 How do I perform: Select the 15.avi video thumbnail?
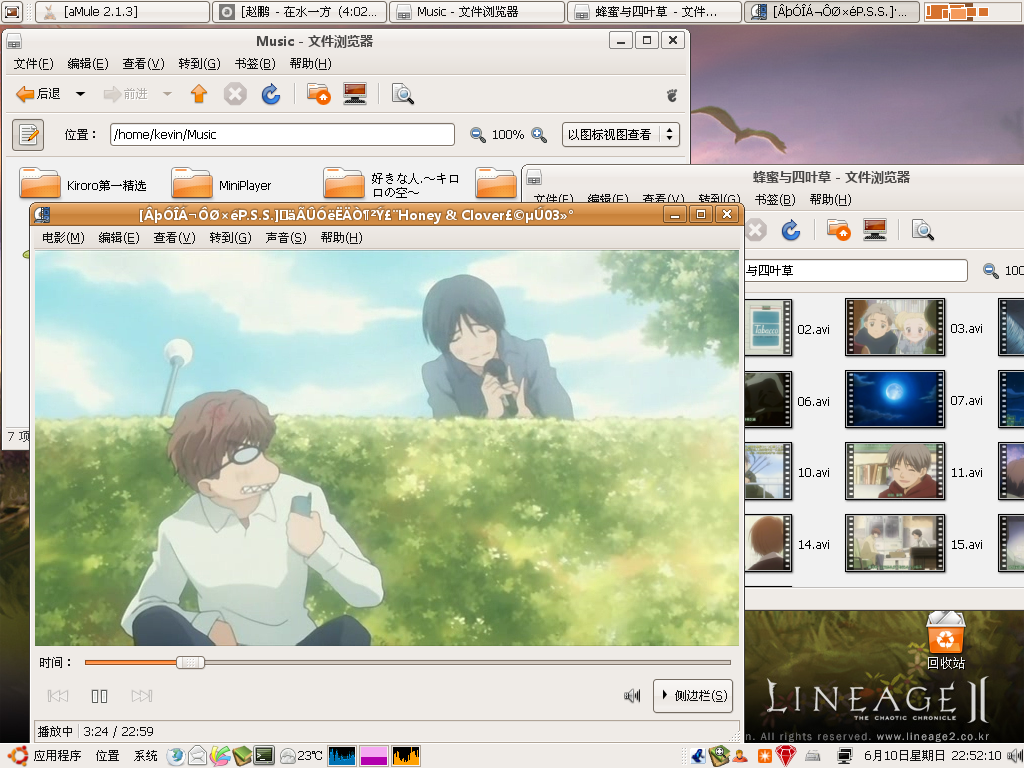[x=895, y=543]
